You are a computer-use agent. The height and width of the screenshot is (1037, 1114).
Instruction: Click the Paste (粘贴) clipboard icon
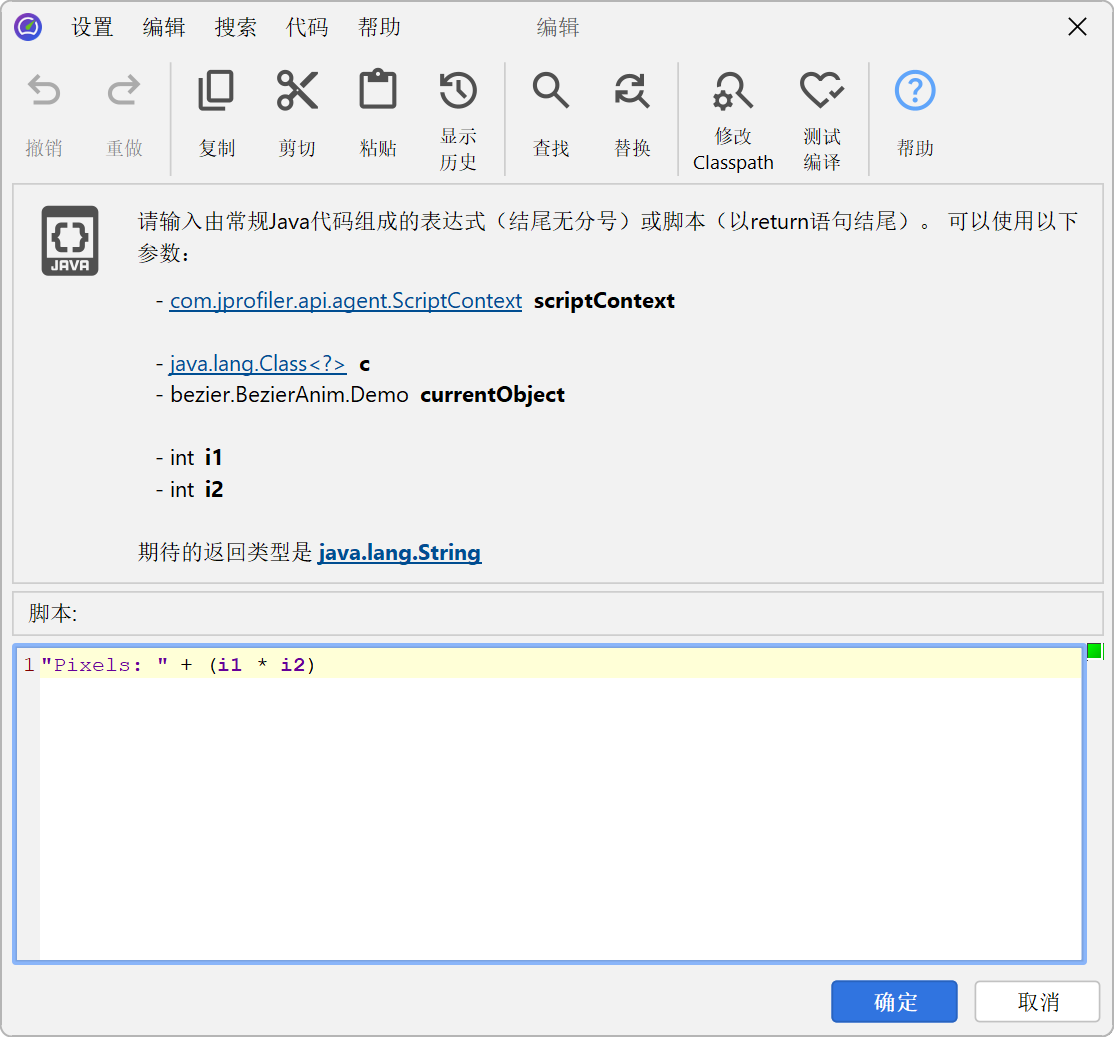[x=378, y=93]
